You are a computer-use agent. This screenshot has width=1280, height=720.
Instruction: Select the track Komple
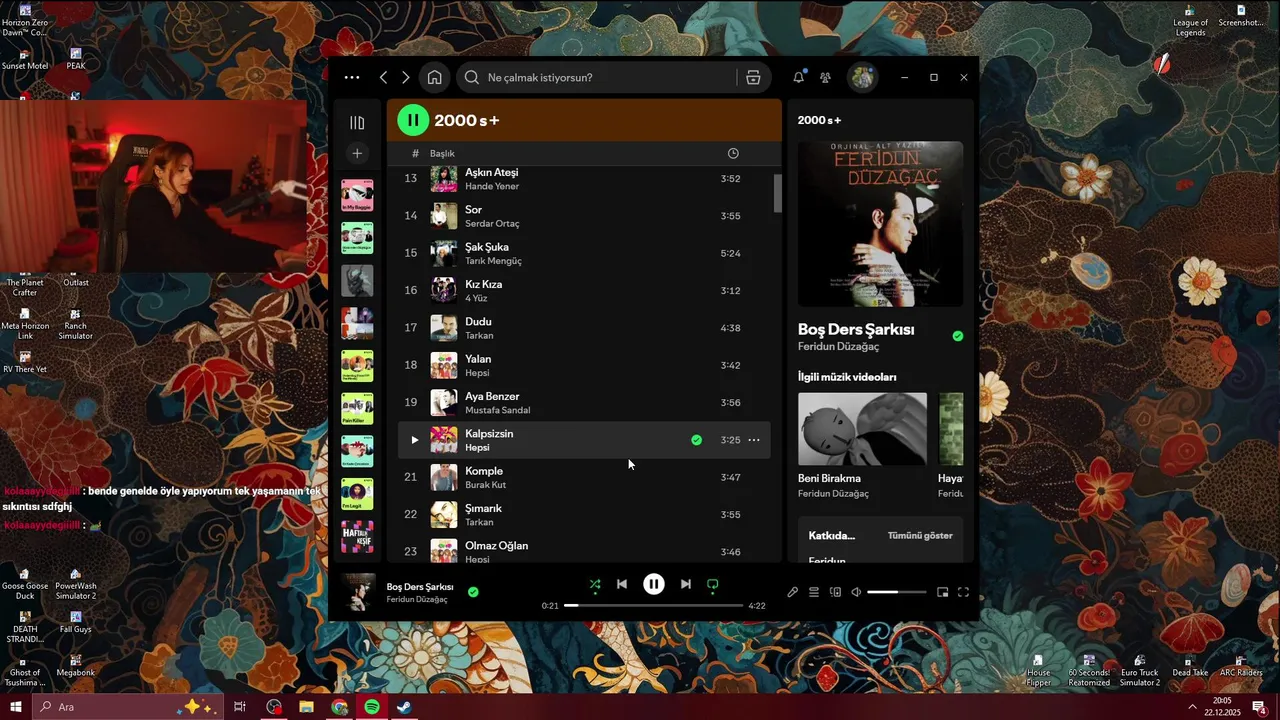(x=484, y=471)
